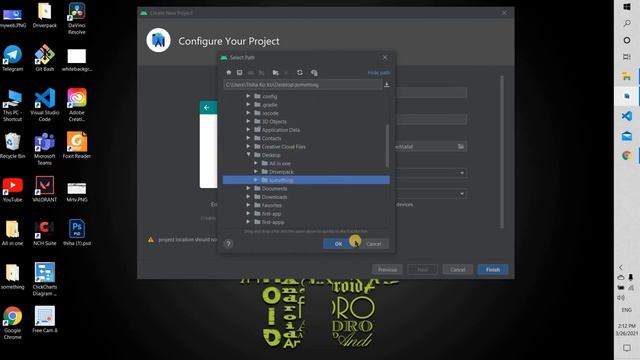Select the Google Chrome desktop shortcut
The height and width of the screenshot is (360, 640).
point(13,323)
